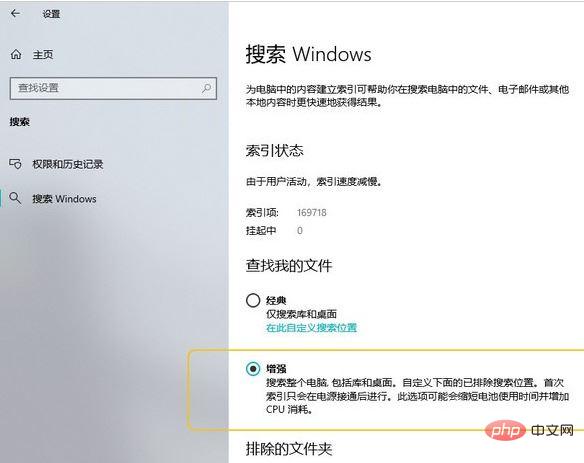The width and height of the screenshot is (584, 463).
Task: Click the 排除的文件夹 section heading
Action: pyautogui.click(x=289, y=448)
